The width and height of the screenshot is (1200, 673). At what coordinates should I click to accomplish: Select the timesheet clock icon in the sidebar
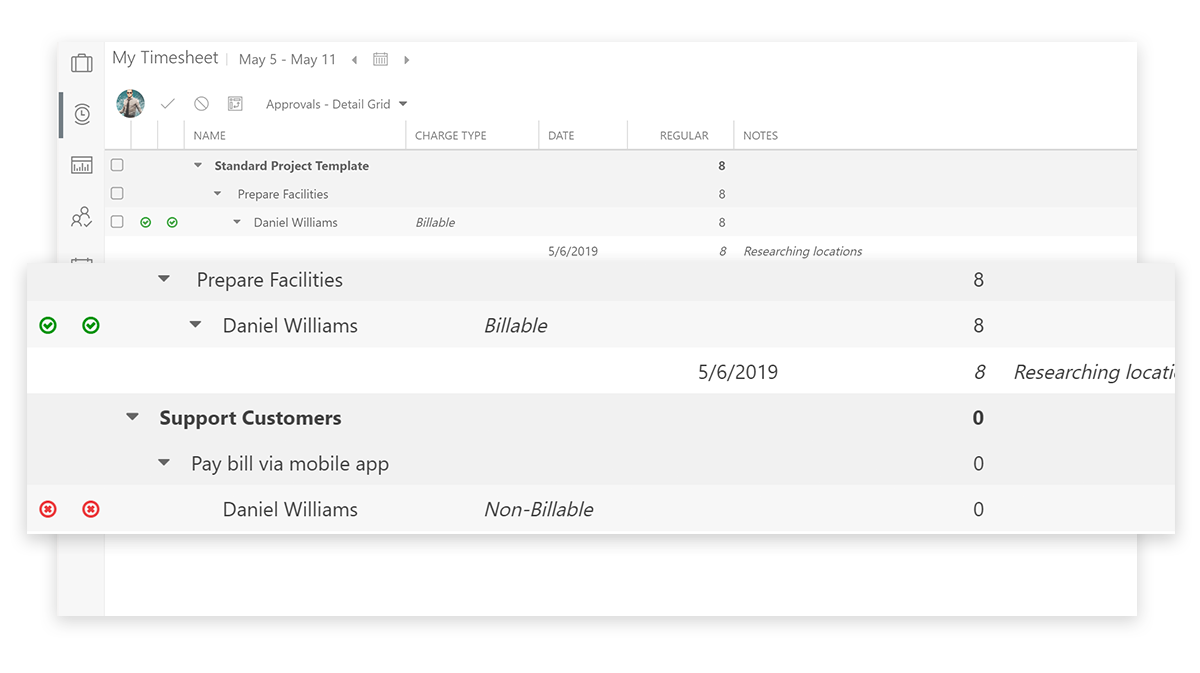pyautogui.click(x=81, y=114)
